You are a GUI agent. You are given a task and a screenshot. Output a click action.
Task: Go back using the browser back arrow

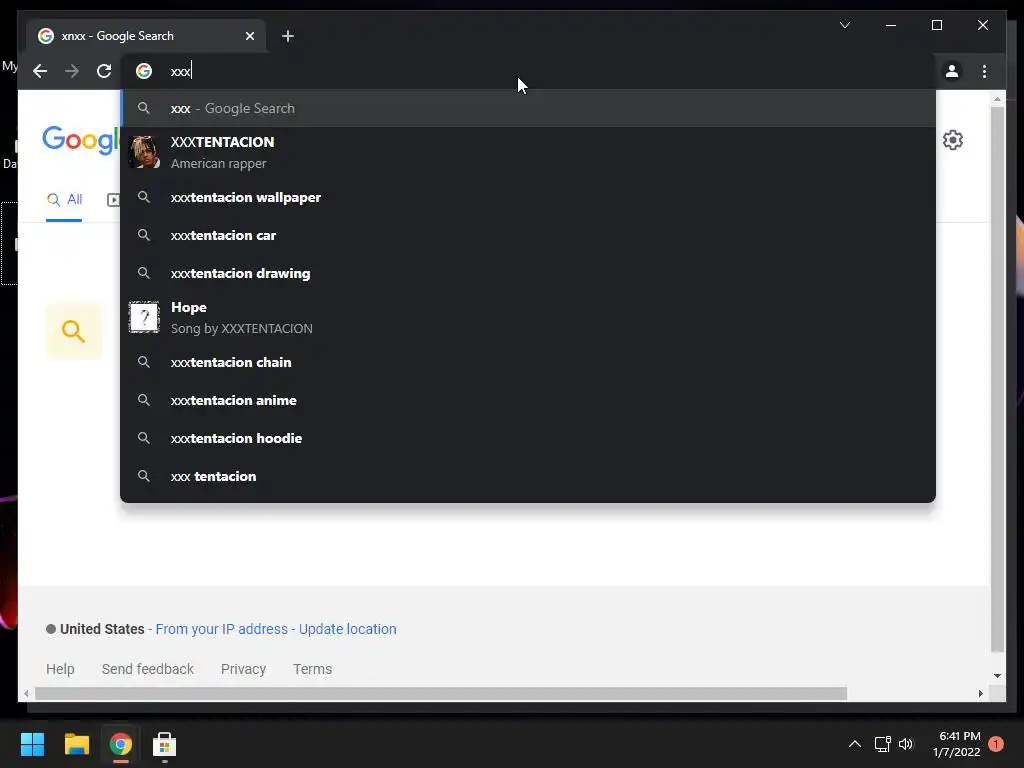click(40, 71)
